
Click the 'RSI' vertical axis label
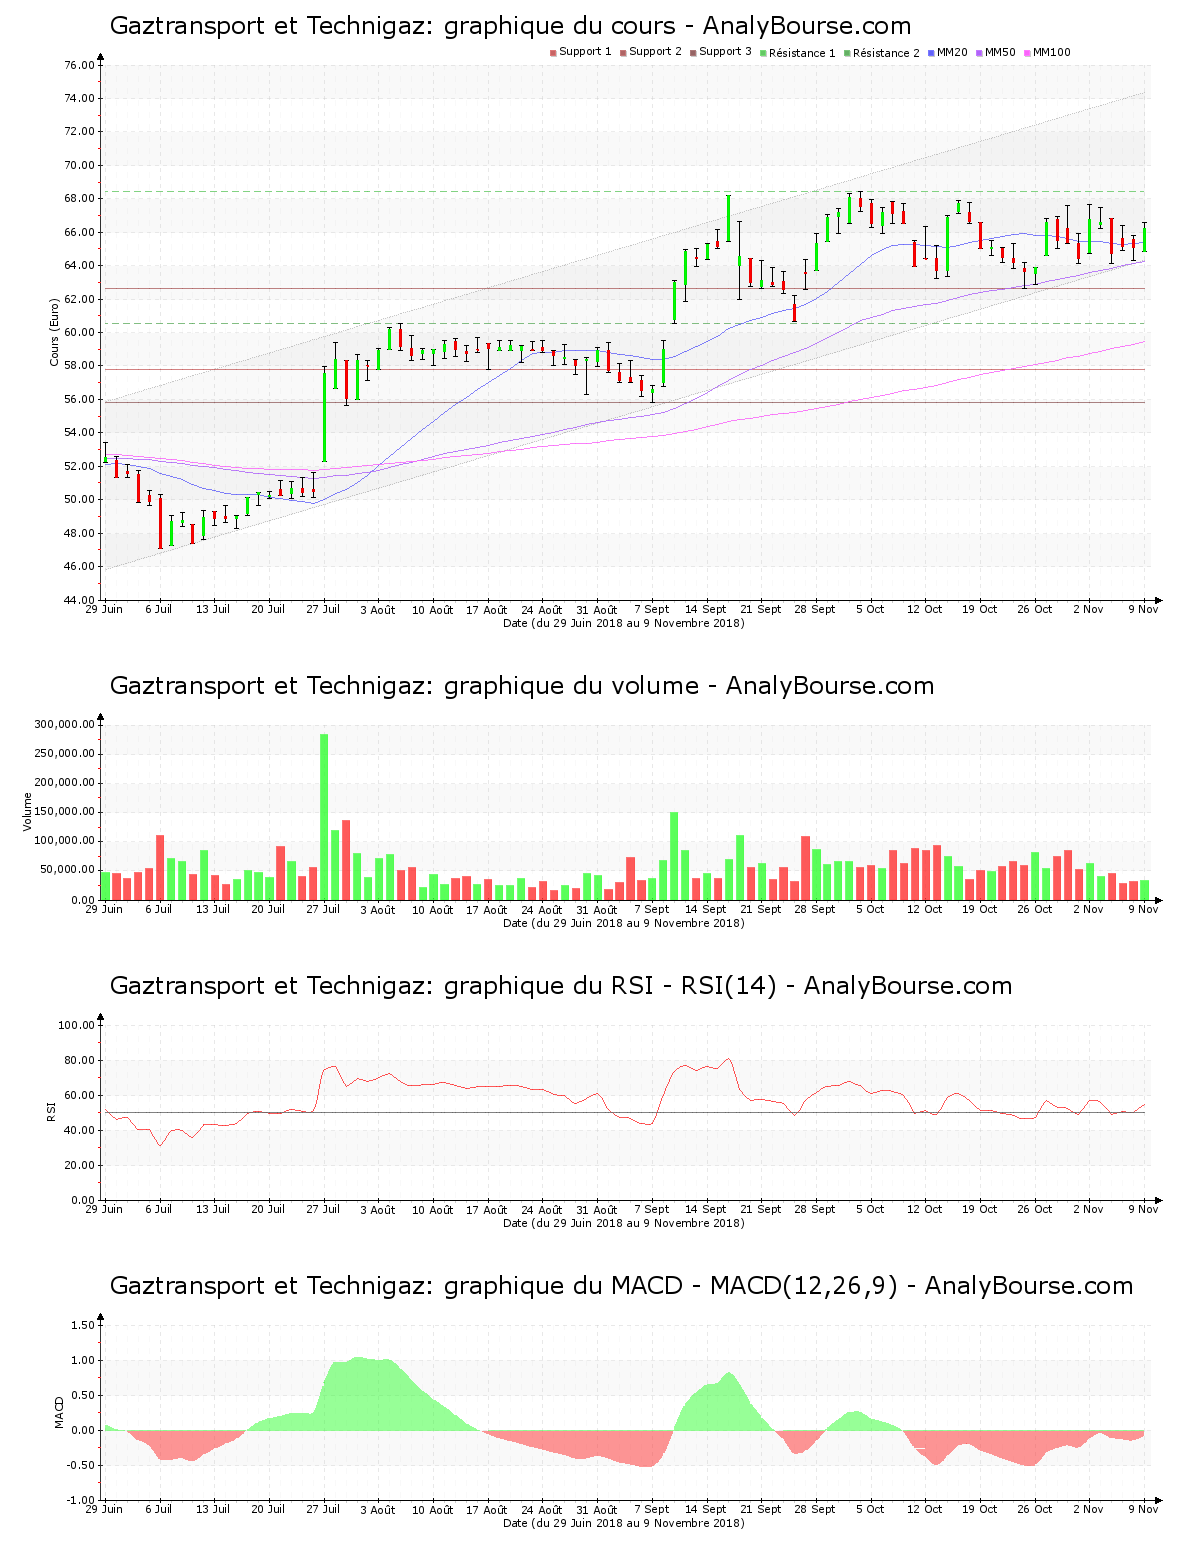coord(51,1111)
